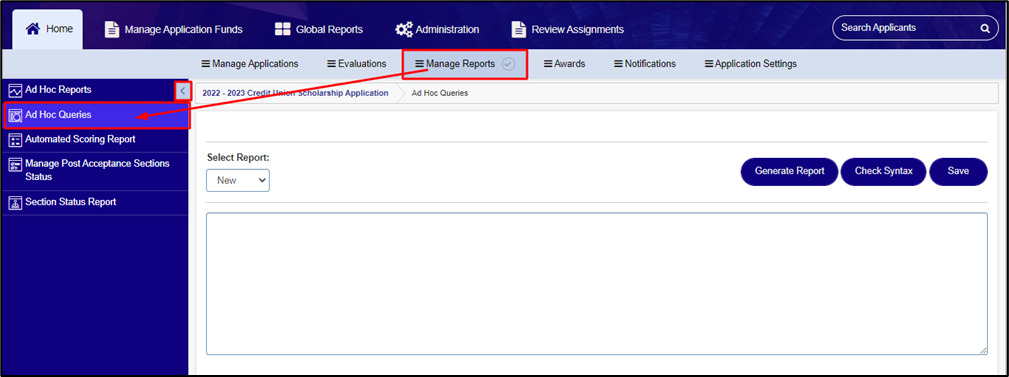Click the Save button
The height and width of the screenshot is (377, 1009).
coord(958,172)
